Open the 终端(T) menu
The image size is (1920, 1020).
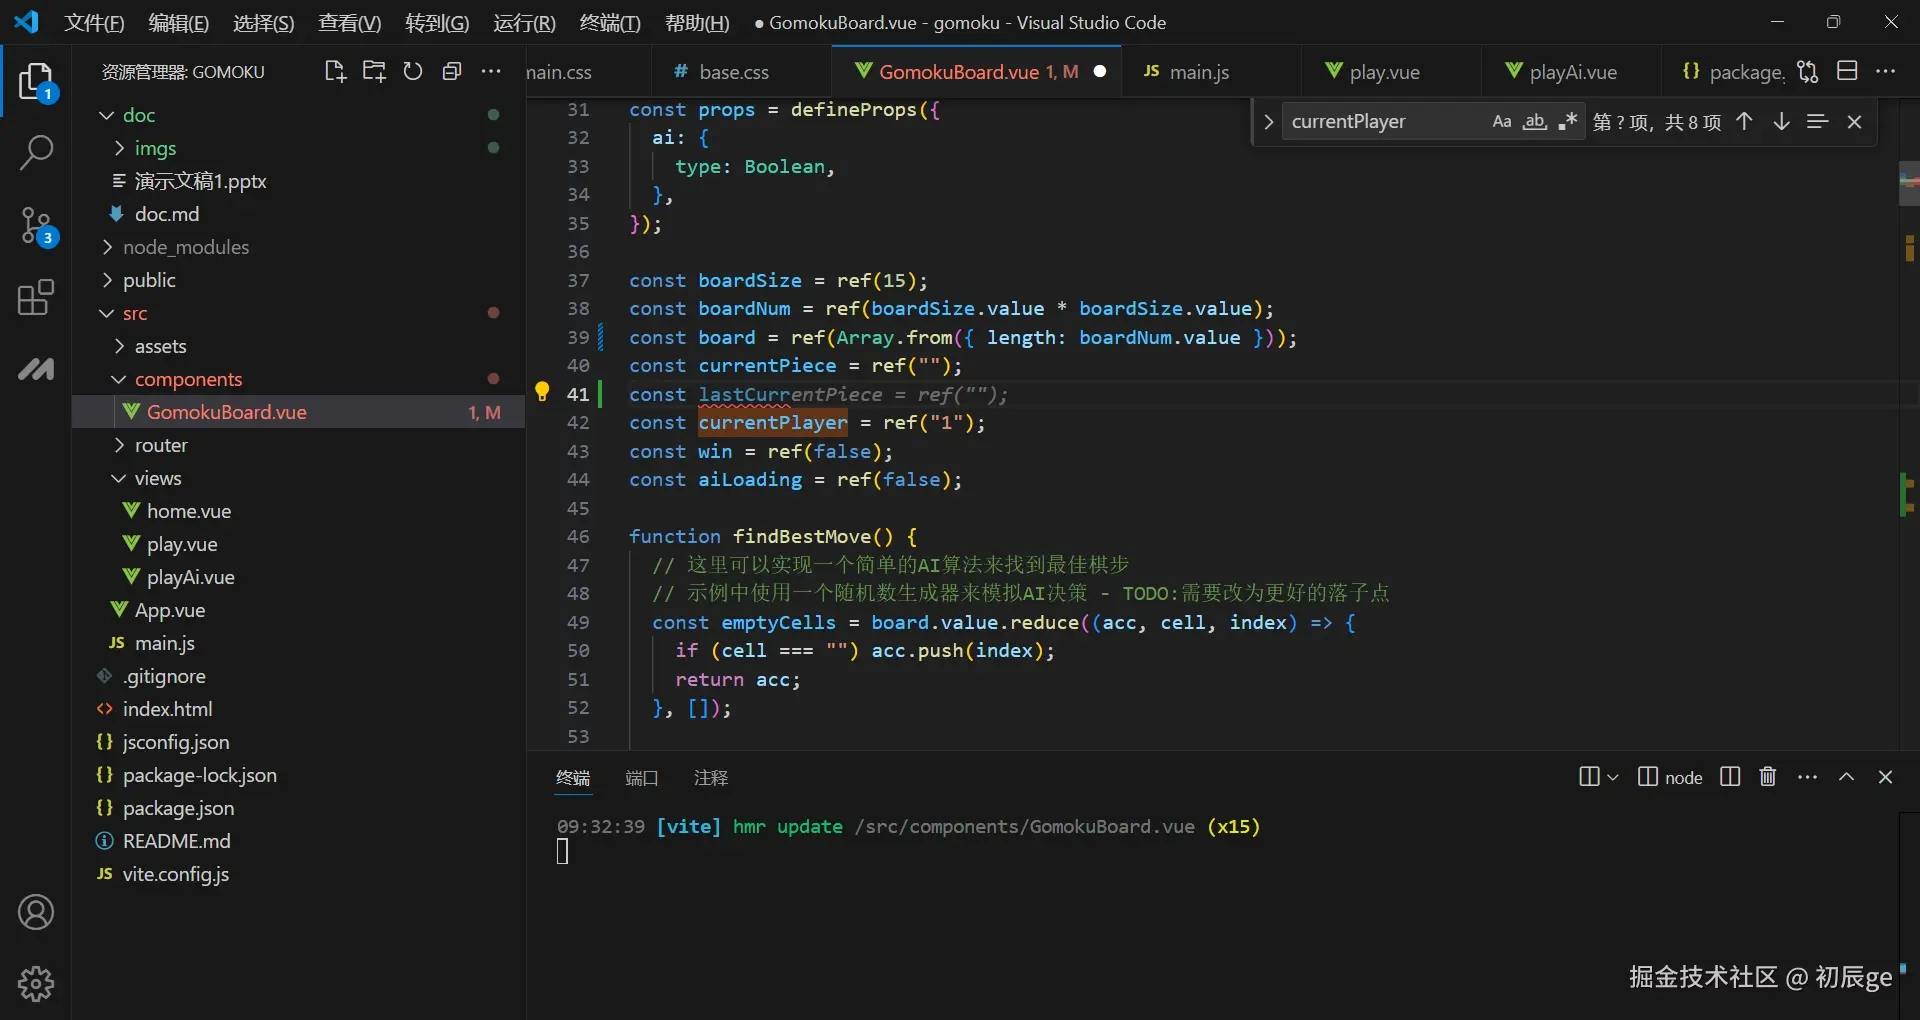610,22
